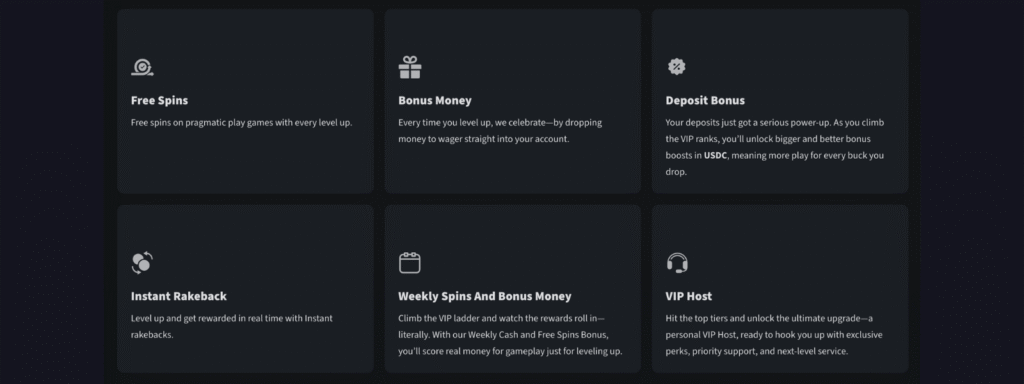Select the VIP Host heading
The width and height of the screenshot is (1024, 384).
(x=689, y=296)
